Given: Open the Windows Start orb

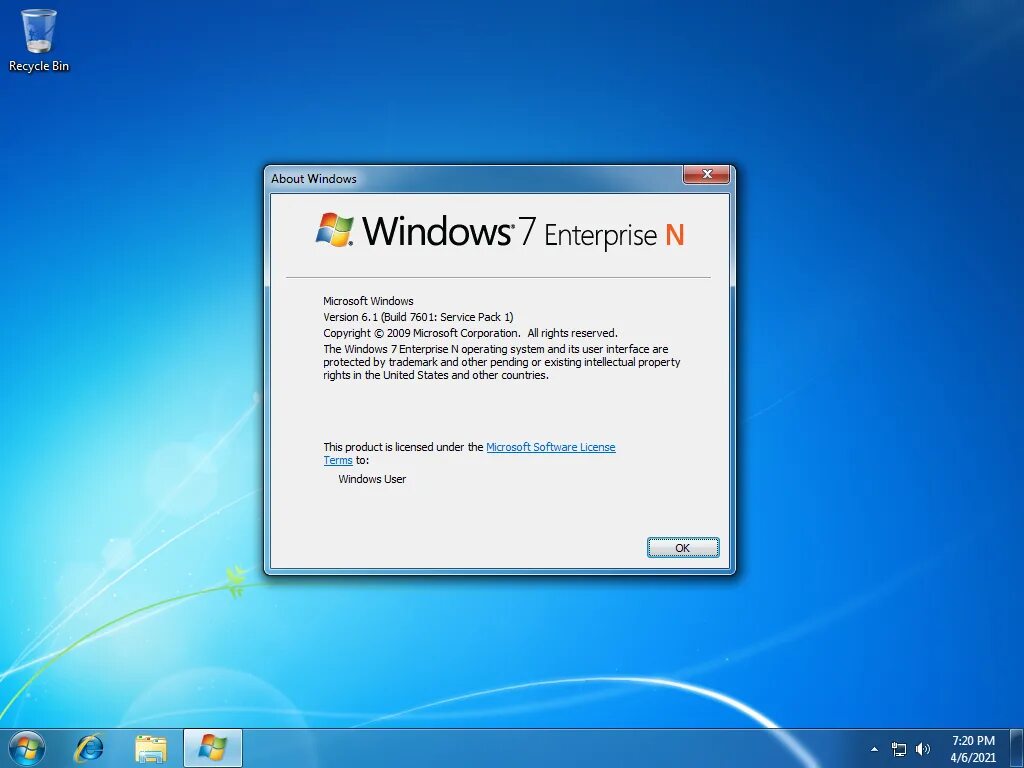Looking at the screenshot, I should click(x=27, y=748).
